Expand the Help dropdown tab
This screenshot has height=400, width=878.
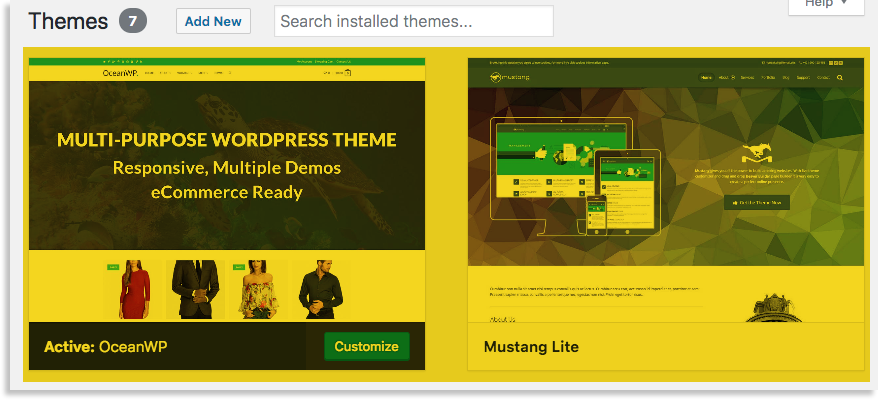(x=826, y=6)
